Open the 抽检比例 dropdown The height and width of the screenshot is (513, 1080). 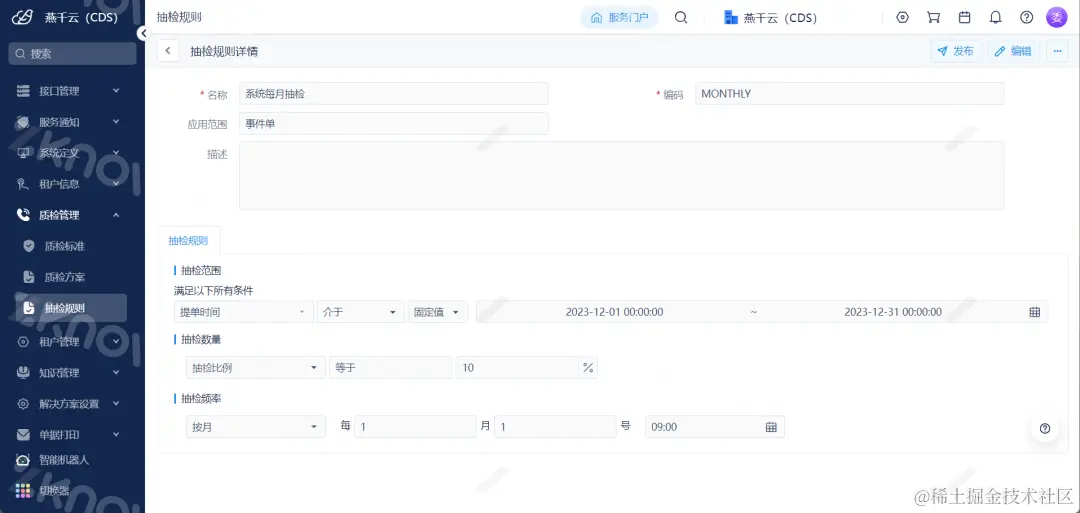256,368
